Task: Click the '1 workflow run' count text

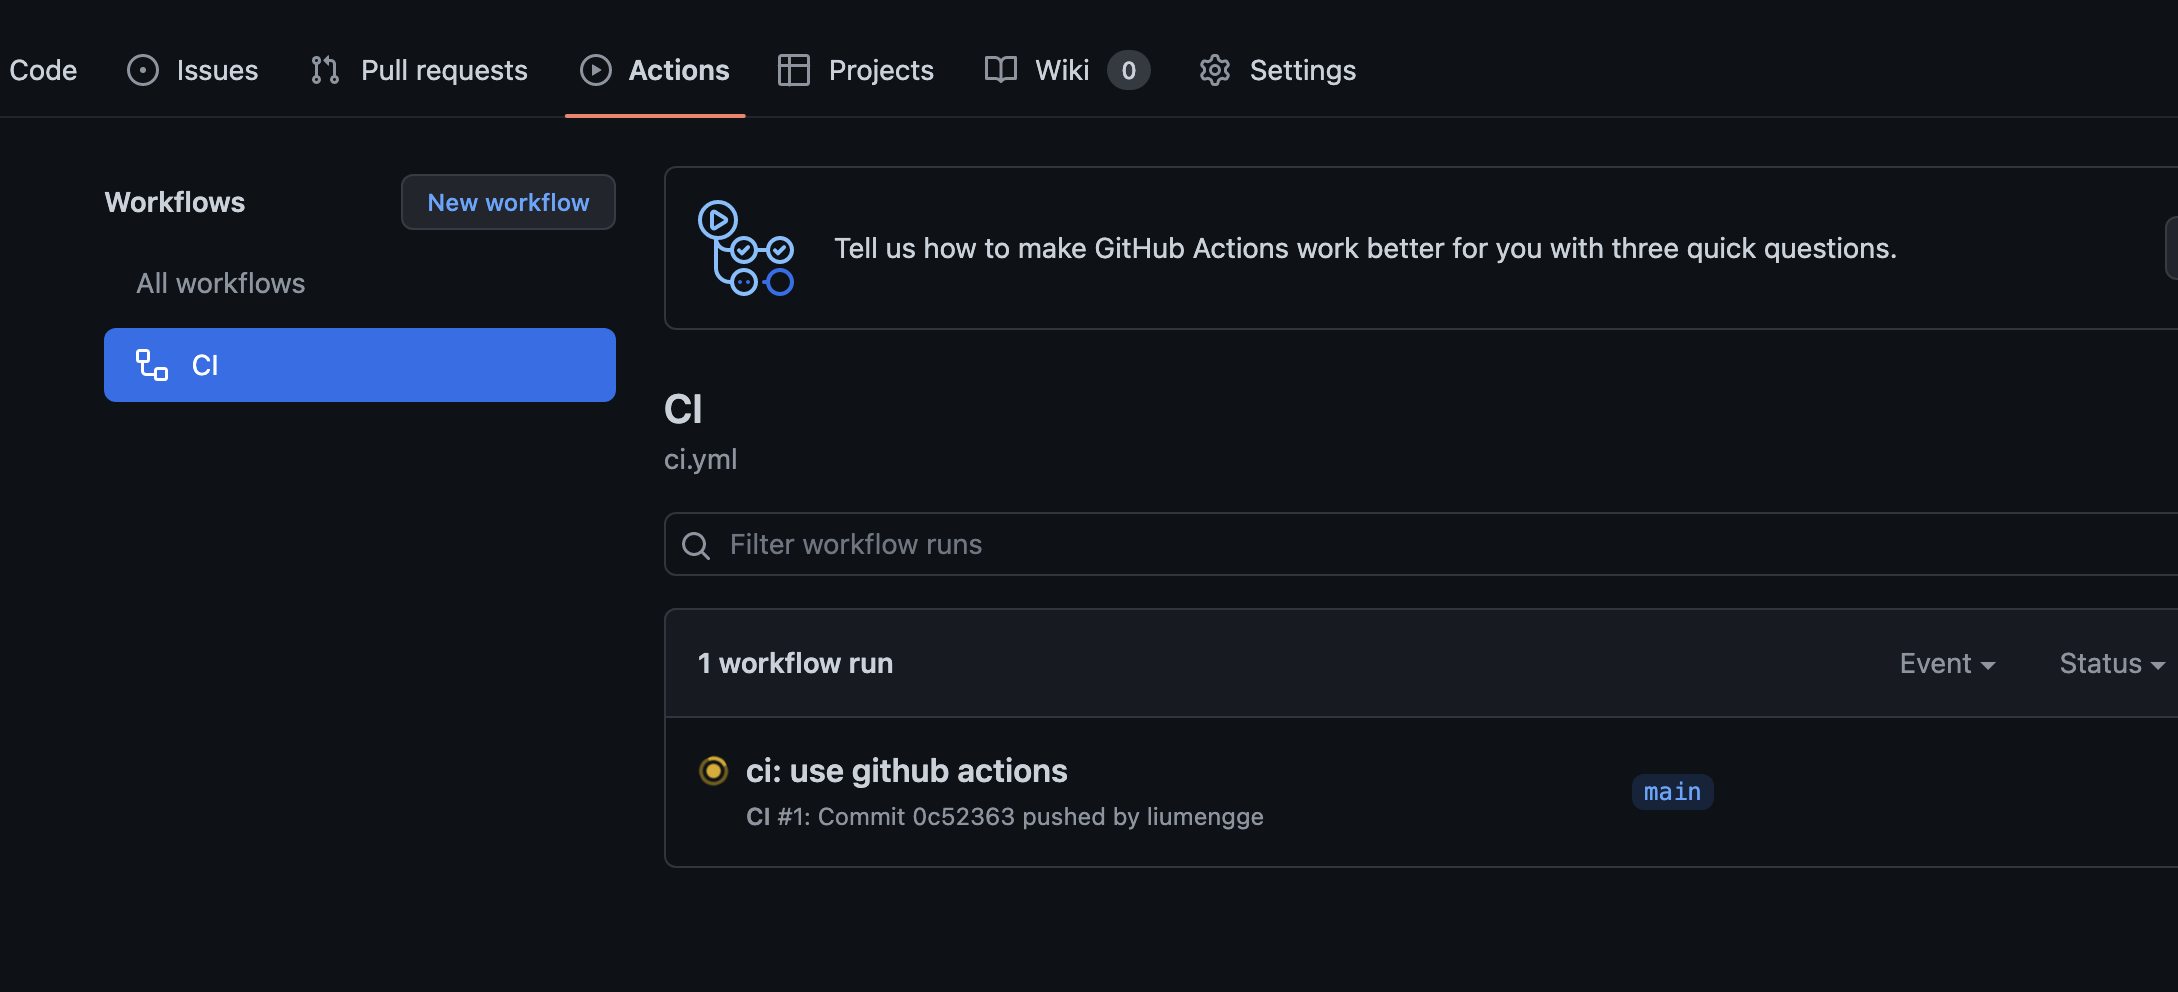Action: click(795, 663)
